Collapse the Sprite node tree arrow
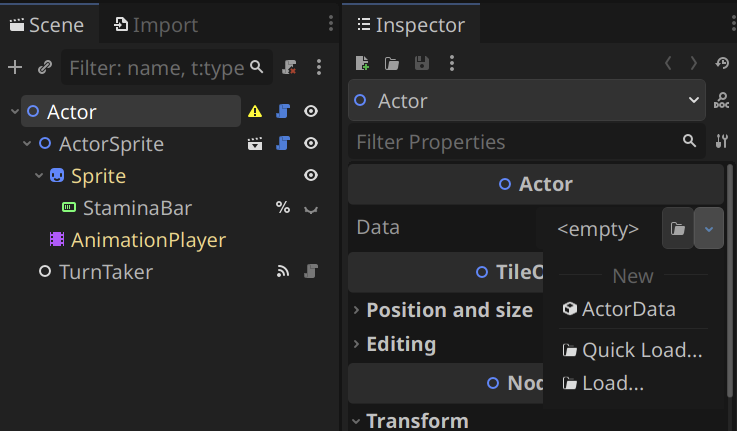 pyautogui.click(x=39, y=176)
